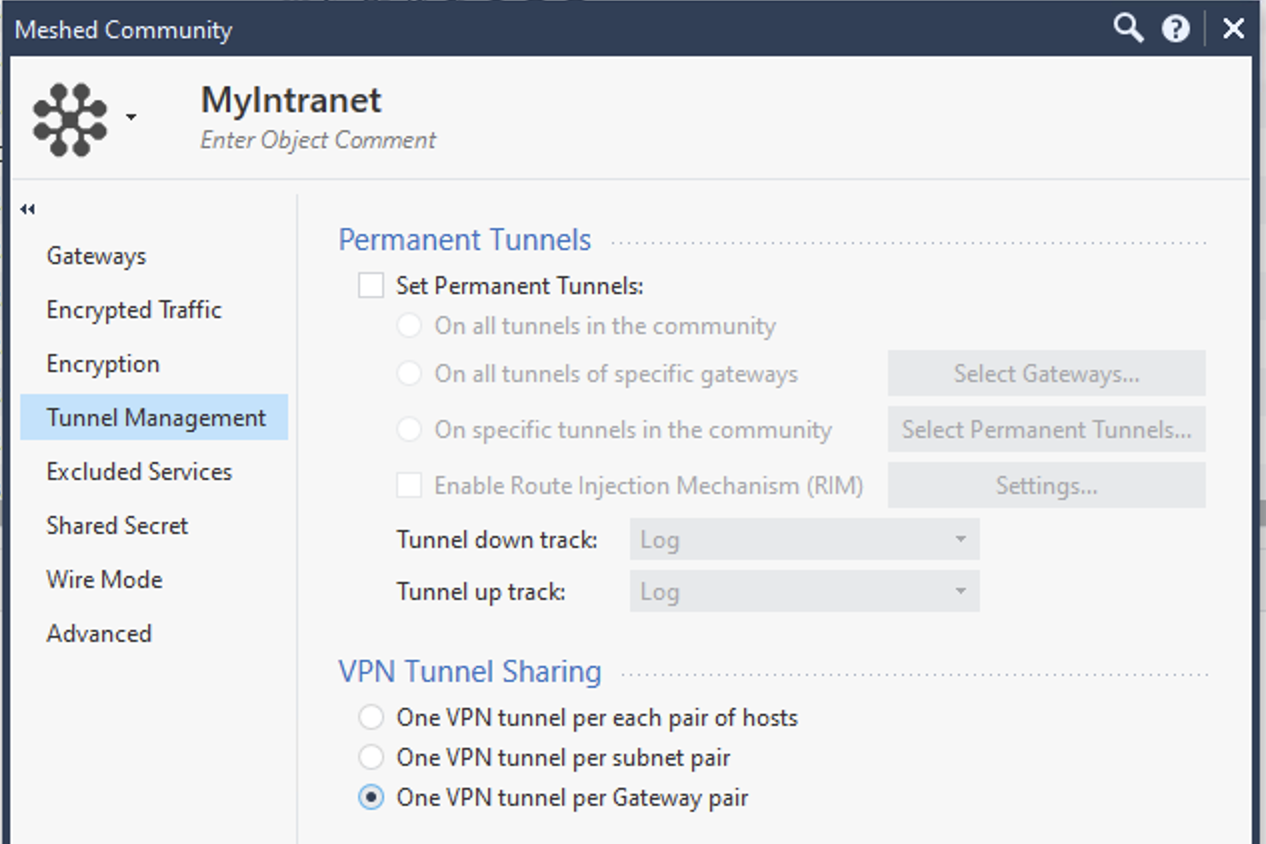Open the Gateways page
Viewport: 1266px width, 844px height.
pyautogui.click(x=96, y=256)
